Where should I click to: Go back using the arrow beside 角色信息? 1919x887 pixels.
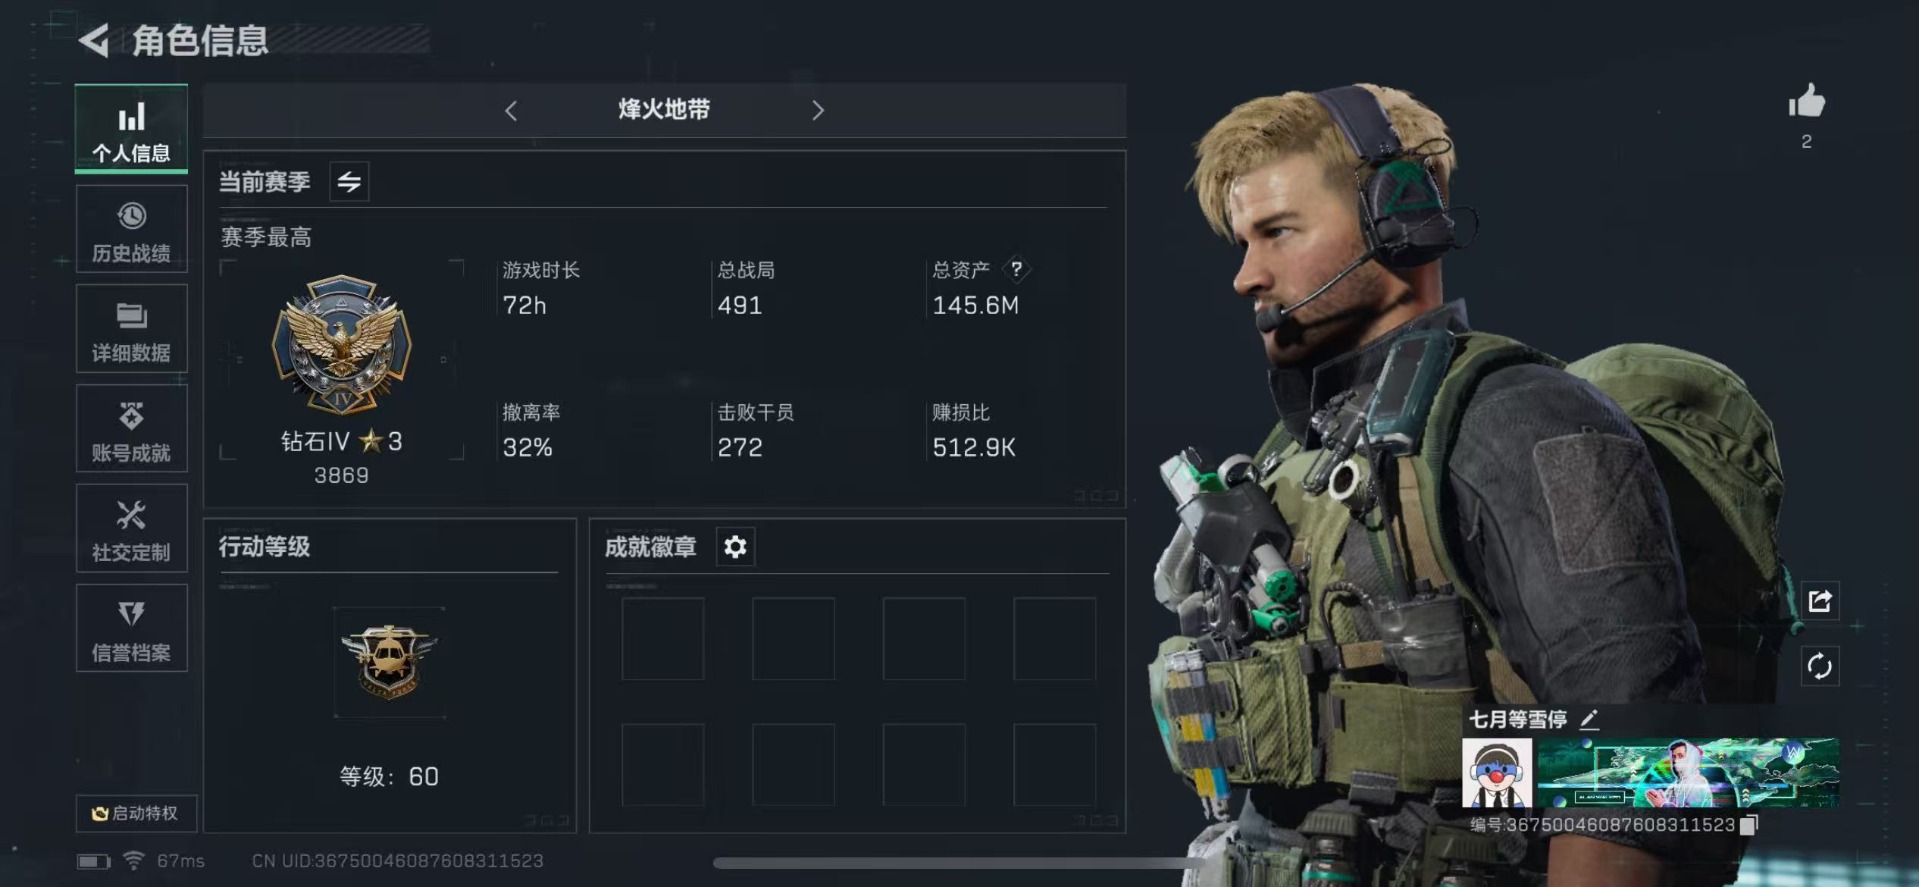94,40
